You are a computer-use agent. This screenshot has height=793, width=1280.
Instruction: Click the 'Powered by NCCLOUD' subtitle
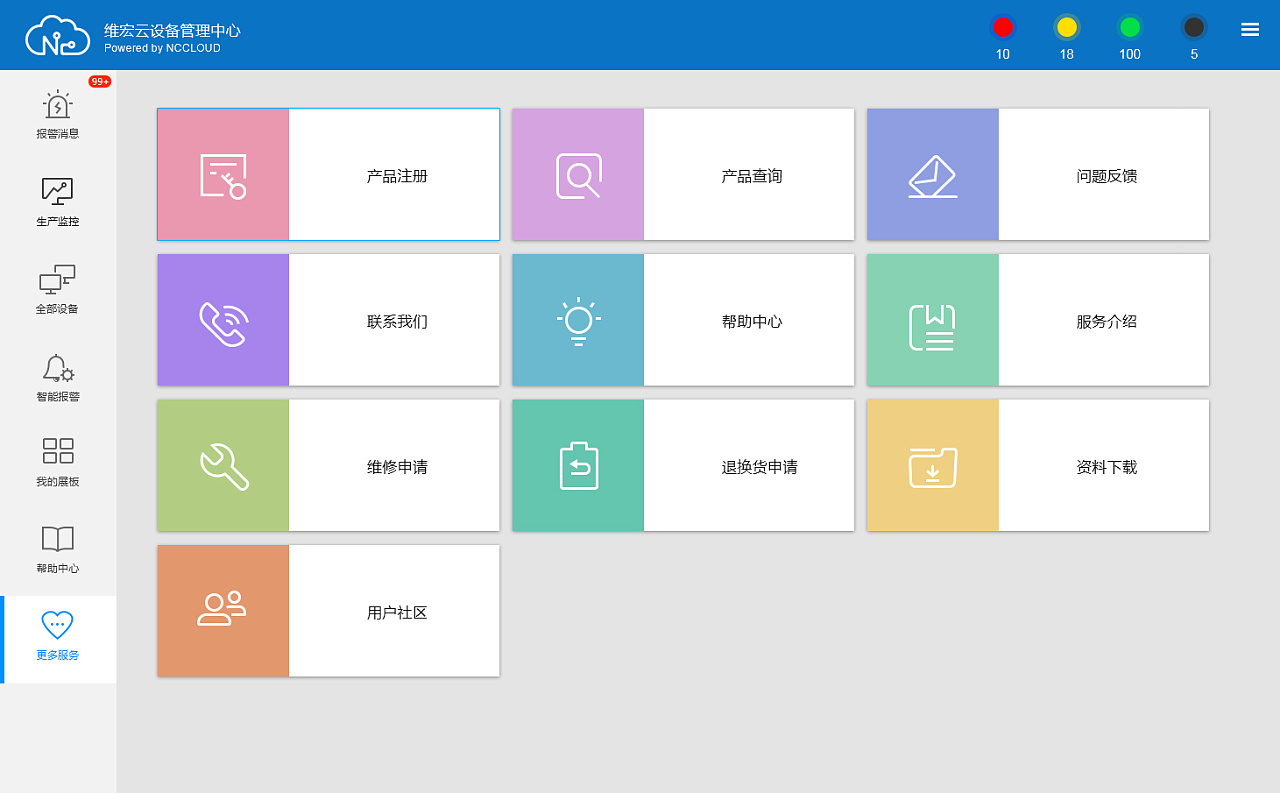[163, 48]
